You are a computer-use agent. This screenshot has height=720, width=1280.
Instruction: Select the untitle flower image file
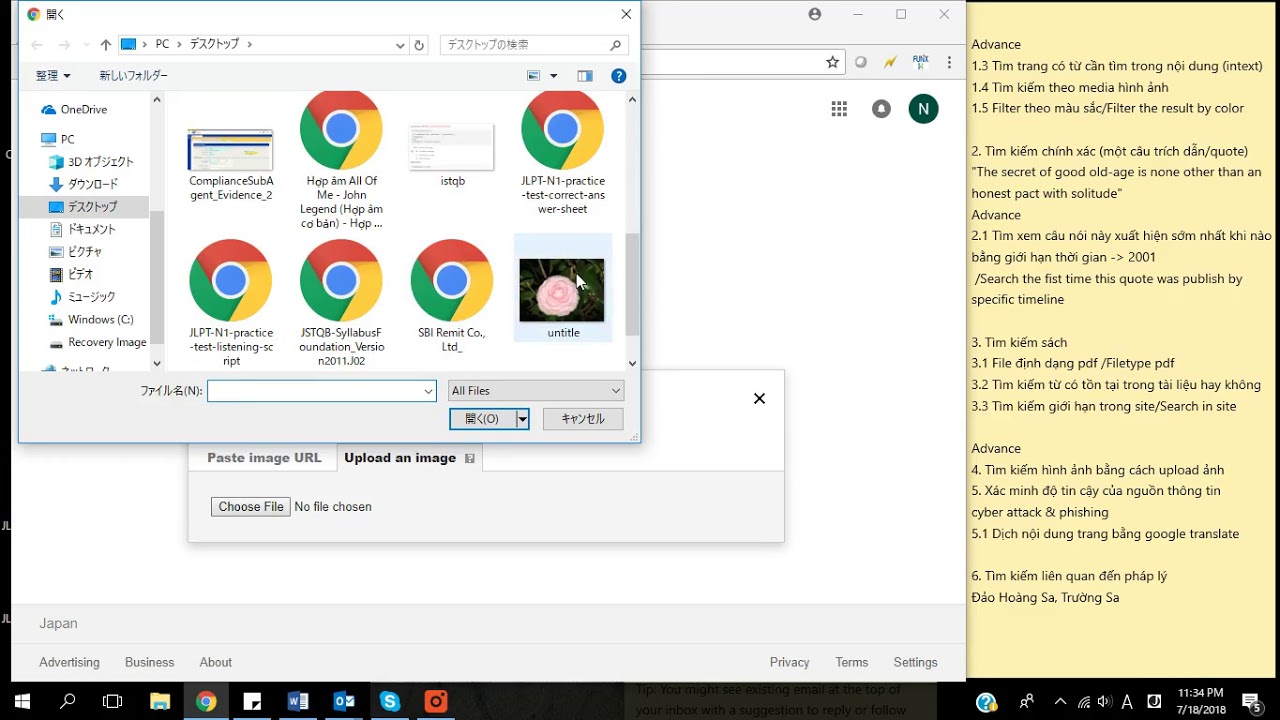562,290
